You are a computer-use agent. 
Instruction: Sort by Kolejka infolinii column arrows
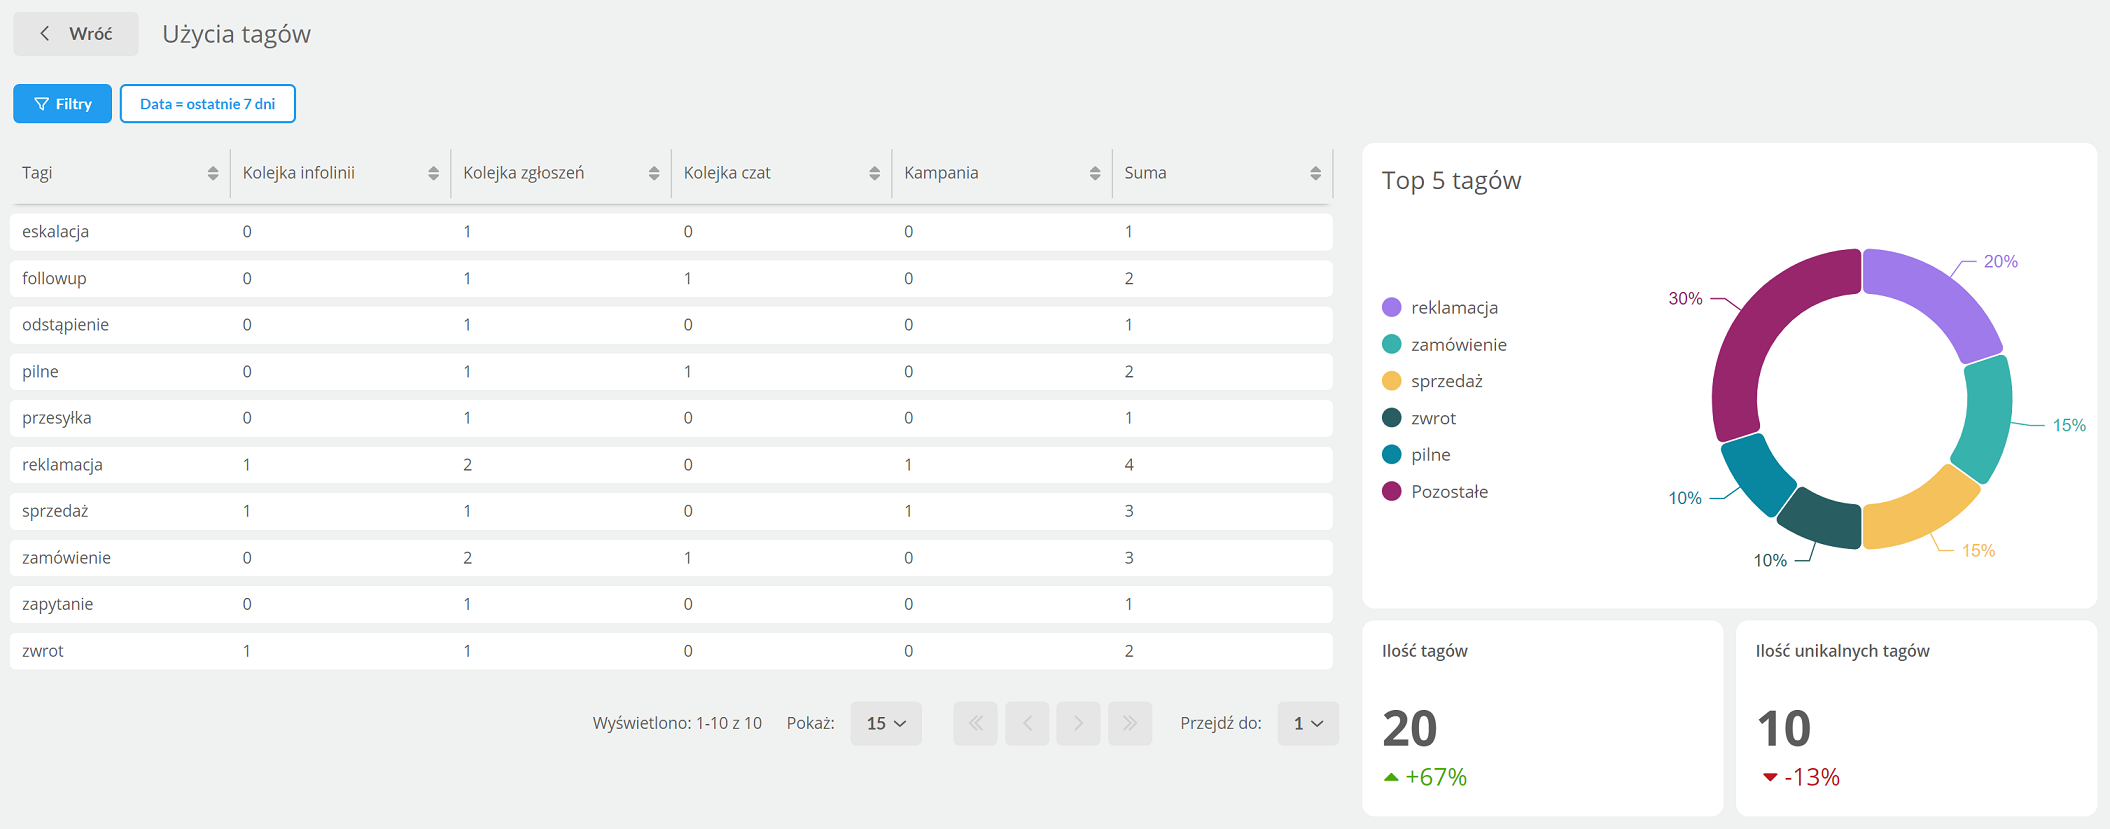pyautogui.click(x=433, y=174)
